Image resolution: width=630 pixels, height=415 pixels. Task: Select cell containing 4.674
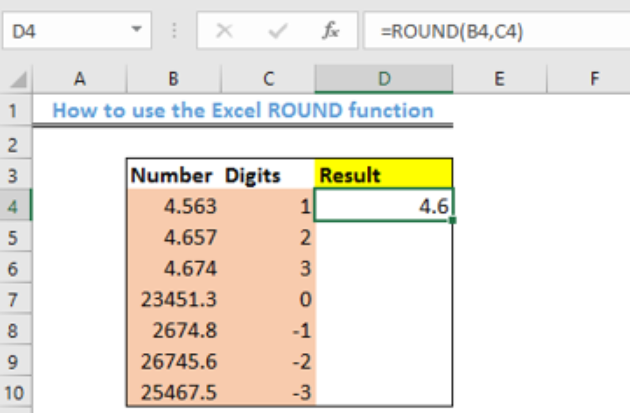click(174, 268)
